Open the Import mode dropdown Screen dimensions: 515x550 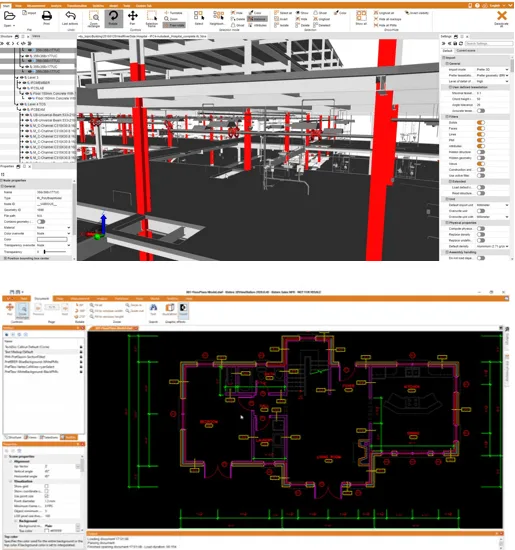point(492,69)
